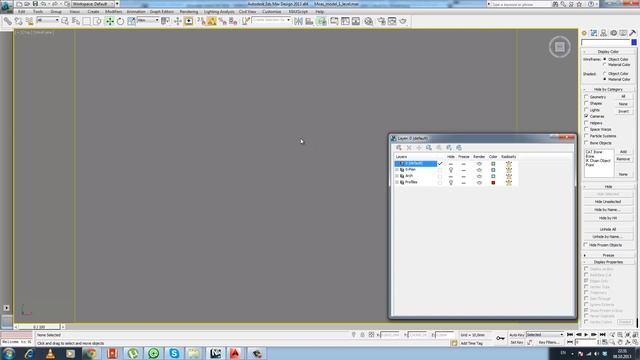Enable the Shapes hide category checkbox
Image resolution: width=640 pixels, height=360 pixels.
pyautogui.click(x=587, y=104)
